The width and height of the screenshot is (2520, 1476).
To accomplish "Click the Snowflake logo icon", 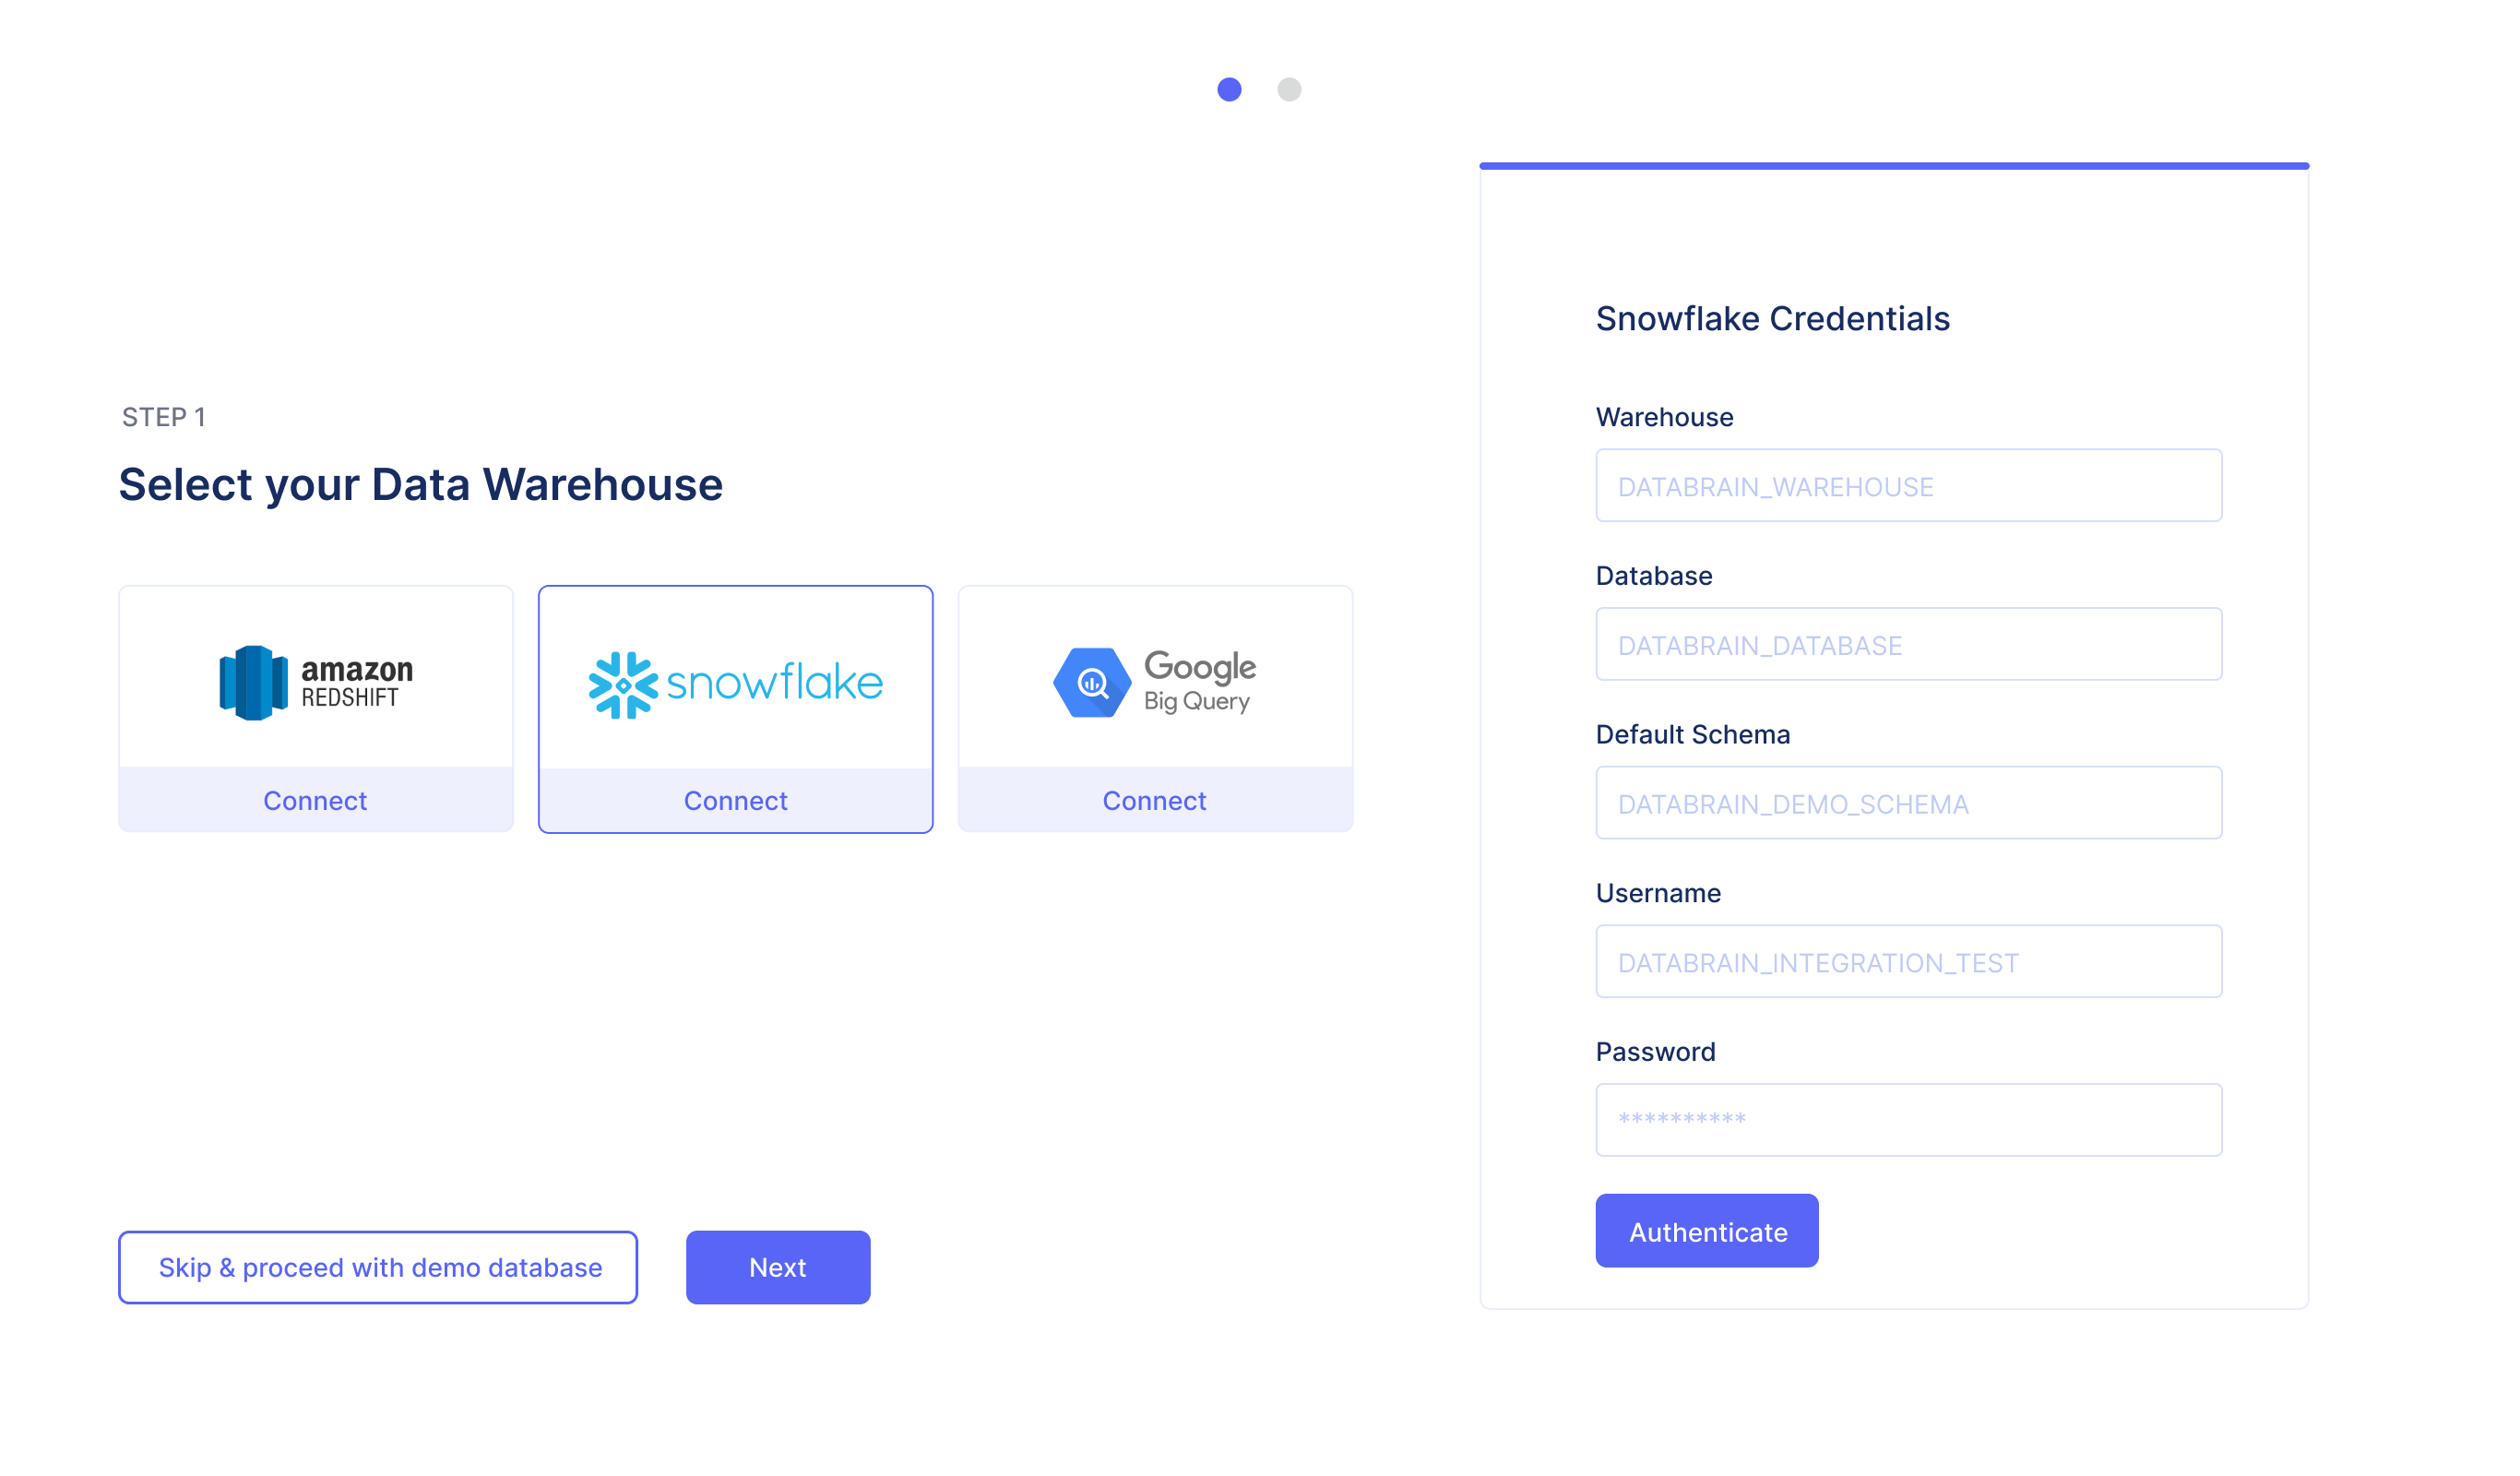I will point(625,682).
